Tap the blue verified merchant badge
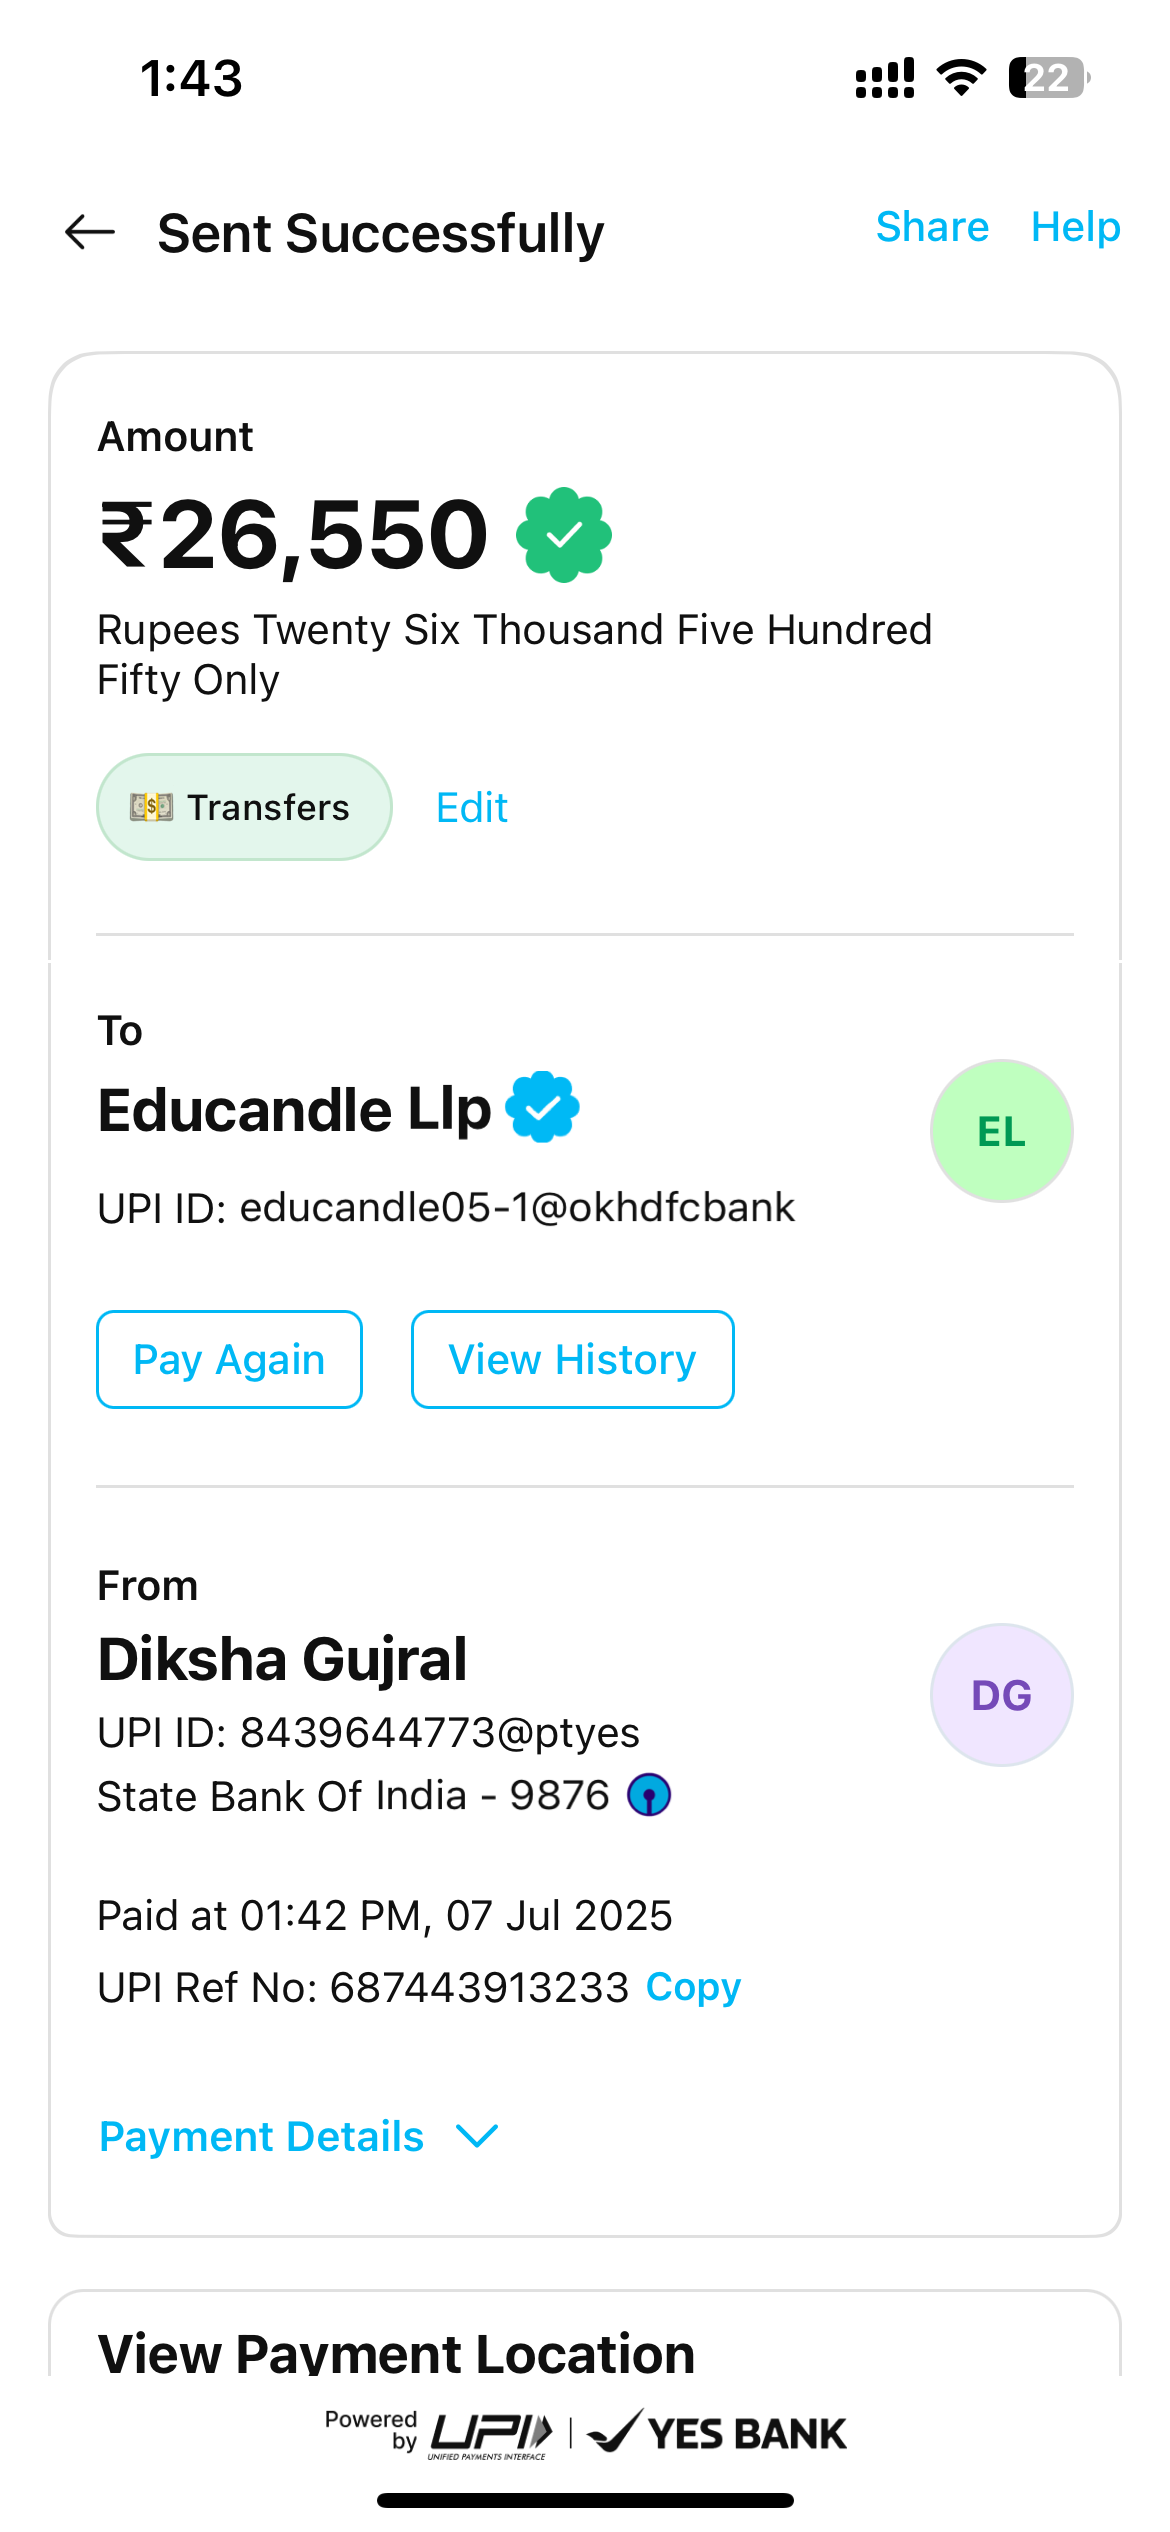Viewport: 1170px width, 2532px height. tap(542, 1107)
